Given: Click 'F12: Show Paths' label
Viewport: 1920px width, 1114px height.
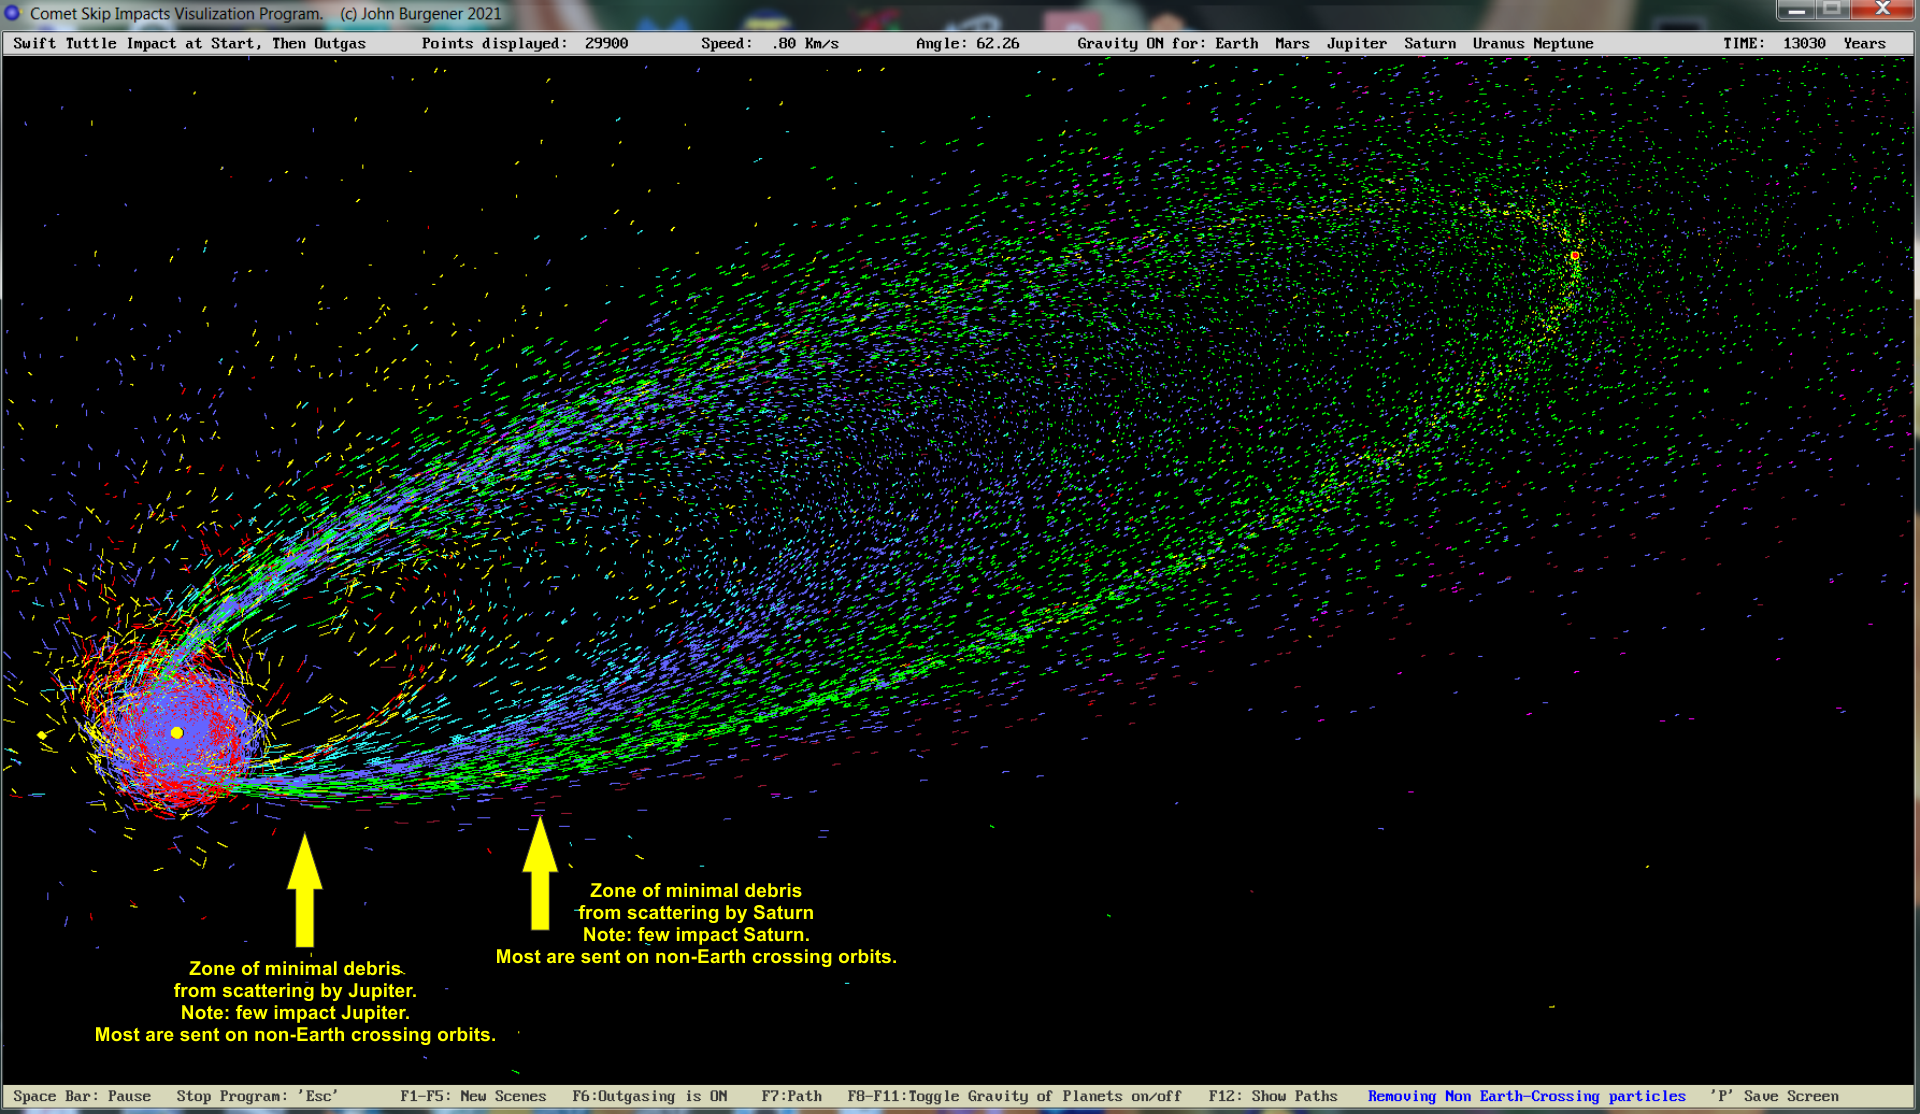Looking at the screenshot, I should (1272, 1096).
